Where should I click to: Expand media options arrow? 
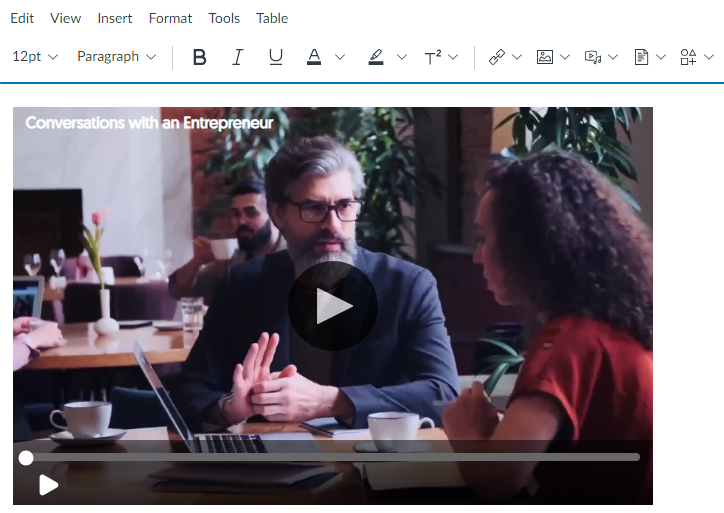click(x=613, y=57)
